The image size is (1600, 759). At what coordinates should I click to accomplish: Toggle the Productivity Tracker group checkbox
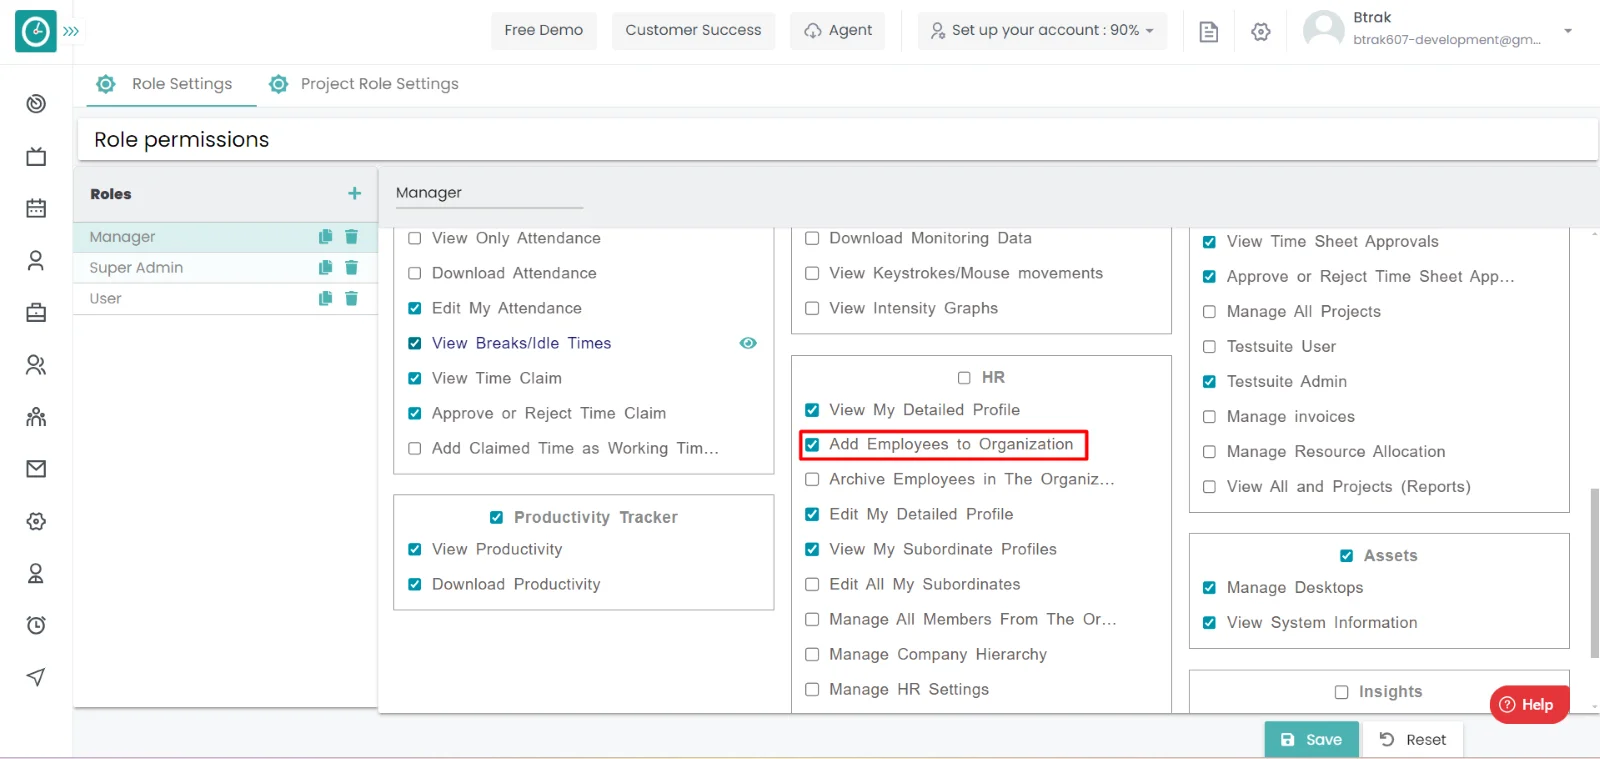[x=496, y=517]
